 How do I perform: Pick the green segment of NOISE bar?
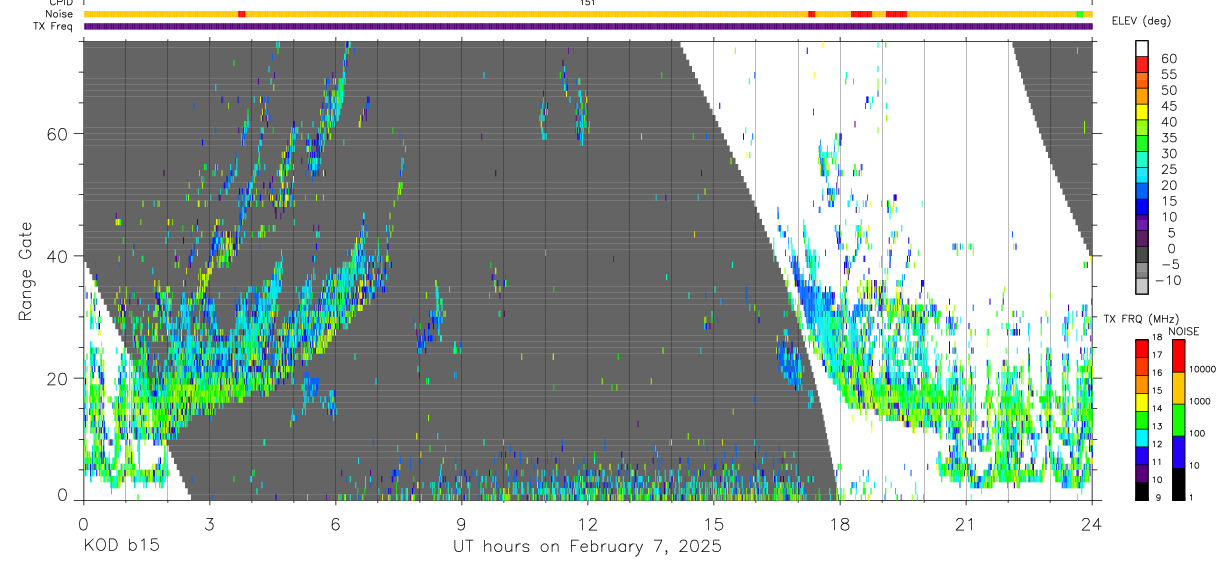tap(1179, 419)
